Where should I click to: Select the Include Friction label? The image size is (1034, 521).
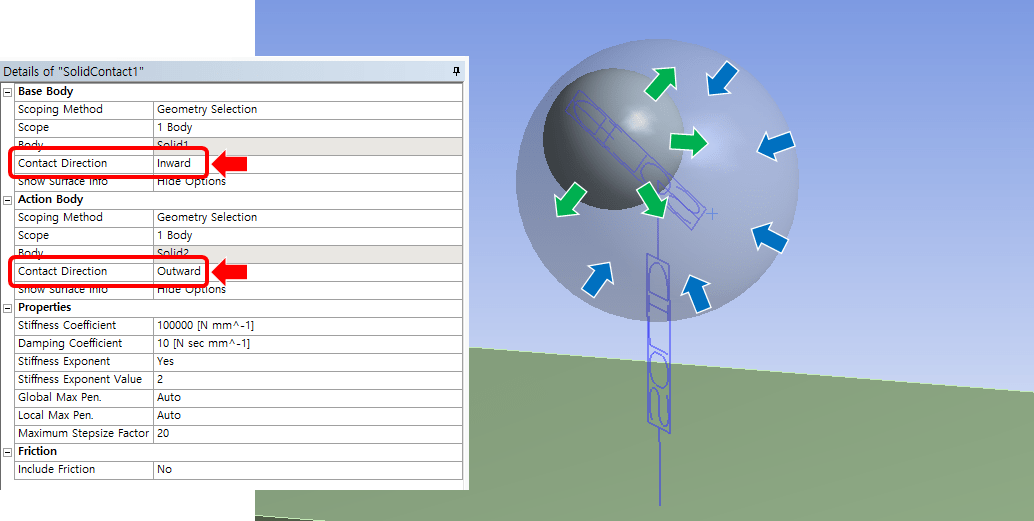(56, 470)
